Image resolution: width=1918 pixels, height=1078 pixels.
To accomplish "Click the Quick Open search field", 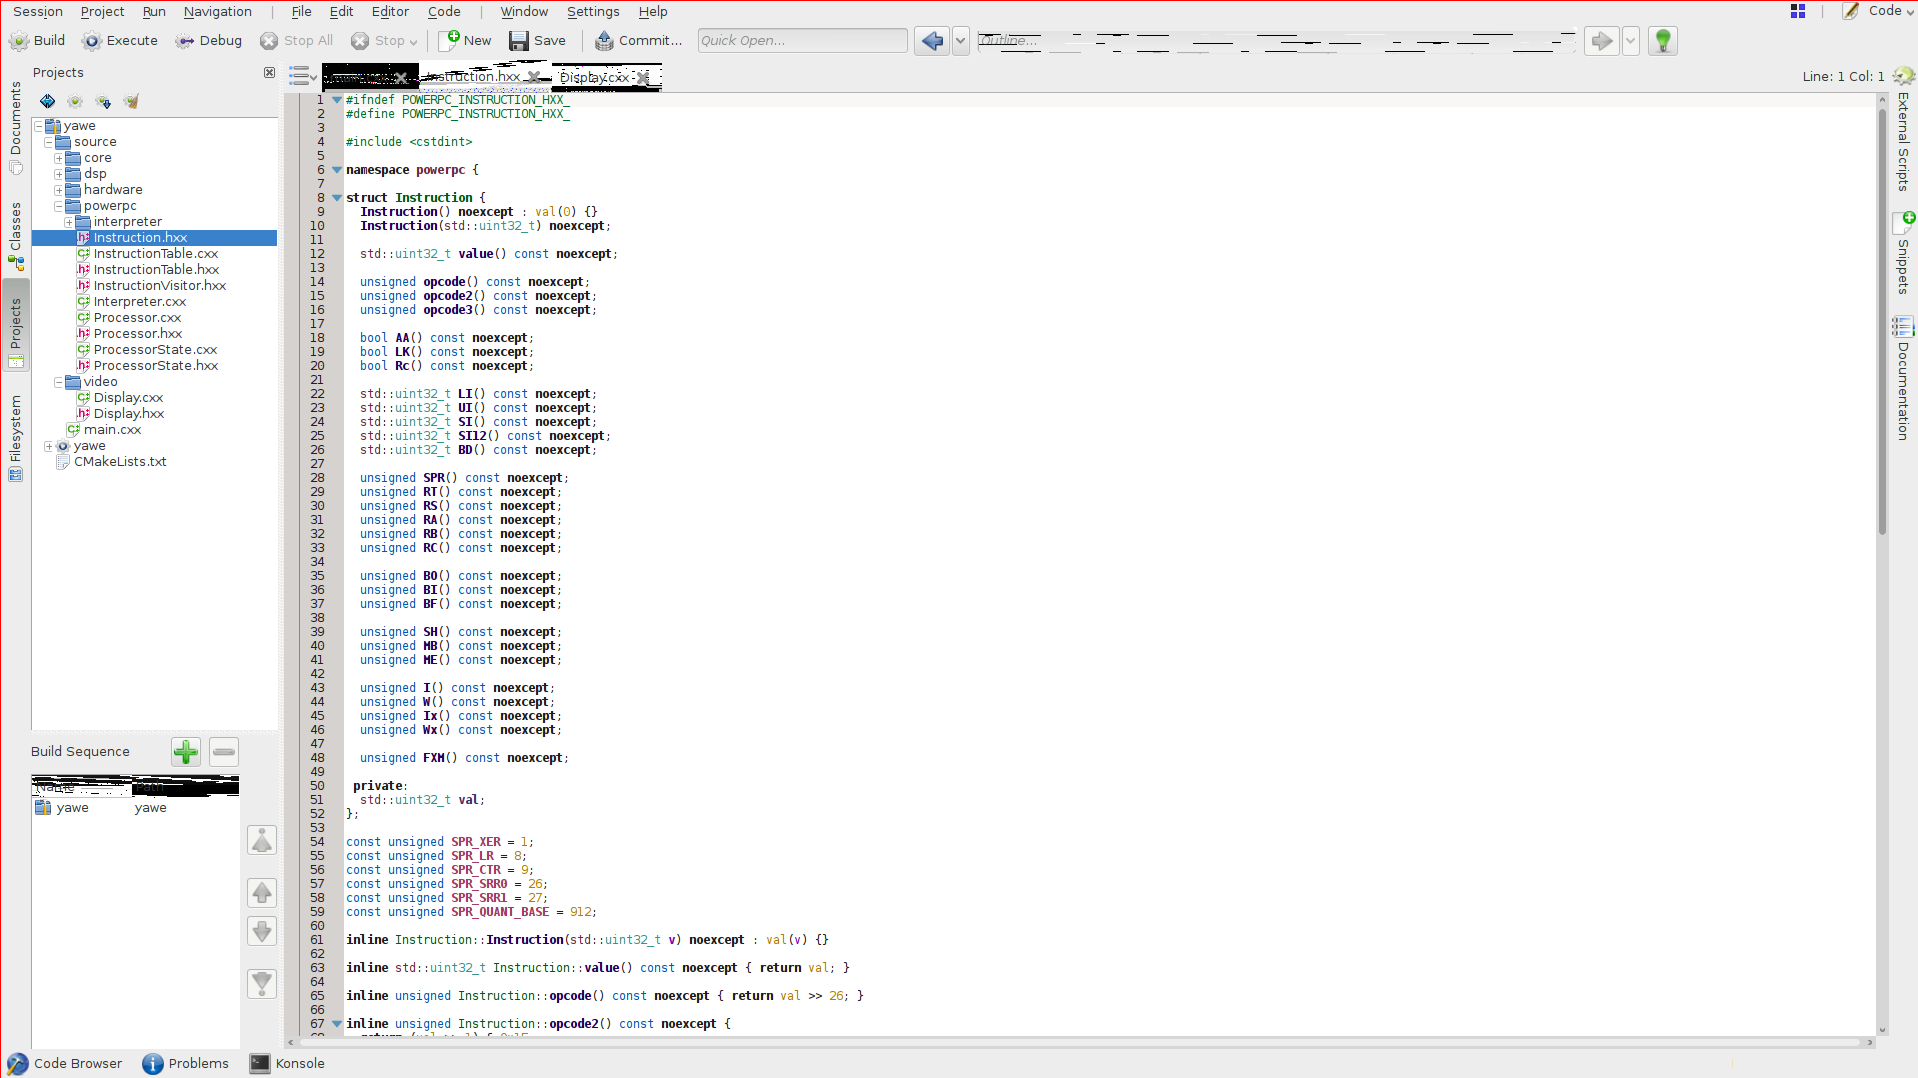I will (802, 41).
